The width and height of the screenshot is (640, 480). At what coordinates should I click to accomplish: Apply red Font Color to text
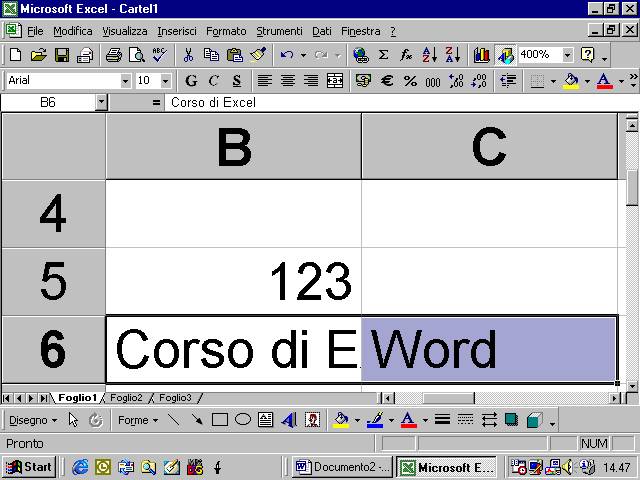(x=604, y=80)
